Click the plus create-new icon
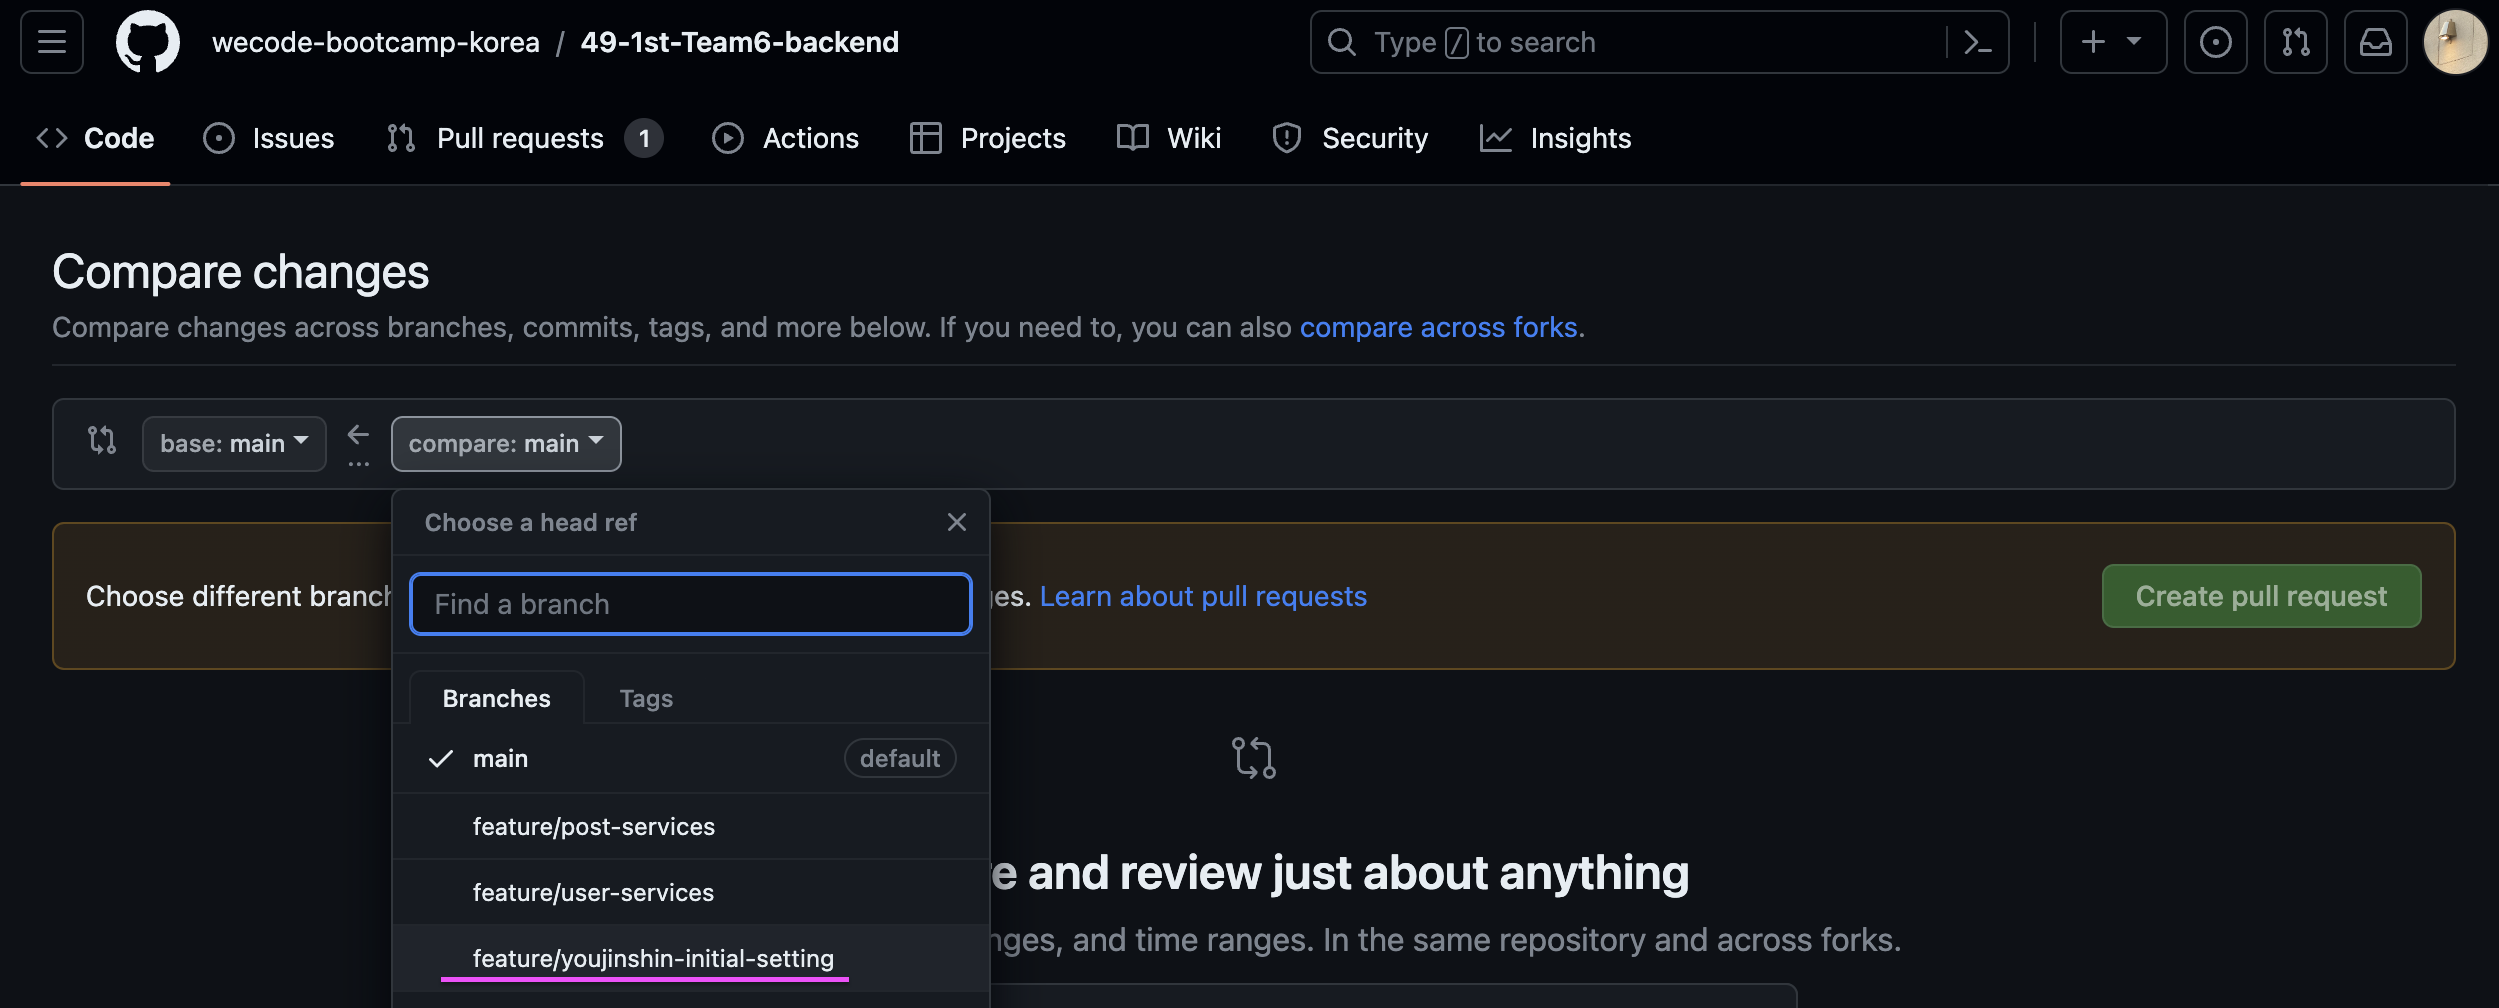Screen dimensions: 2499x1008 (2093, 42)
